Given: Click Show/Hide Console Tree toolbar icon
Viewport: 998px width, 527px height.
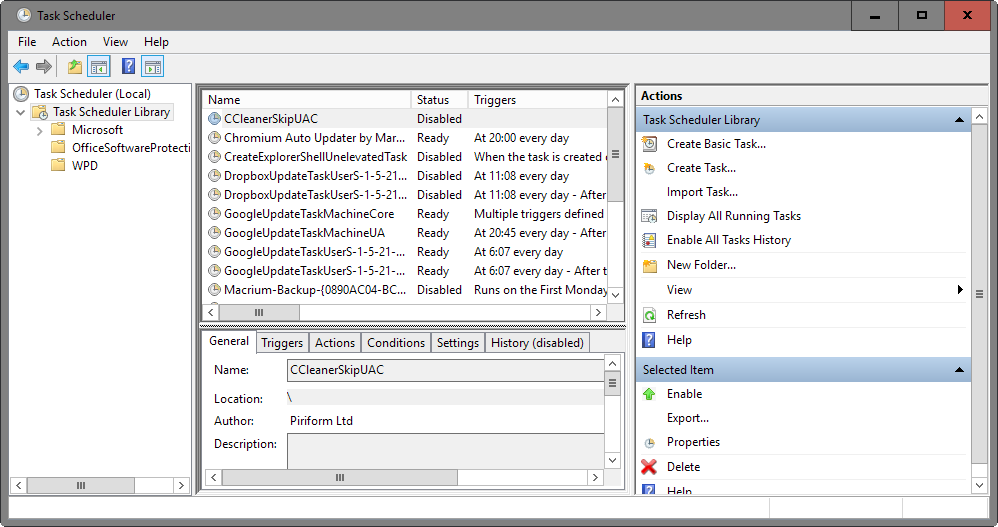Looking at the screenshot, I should [99, 67].
